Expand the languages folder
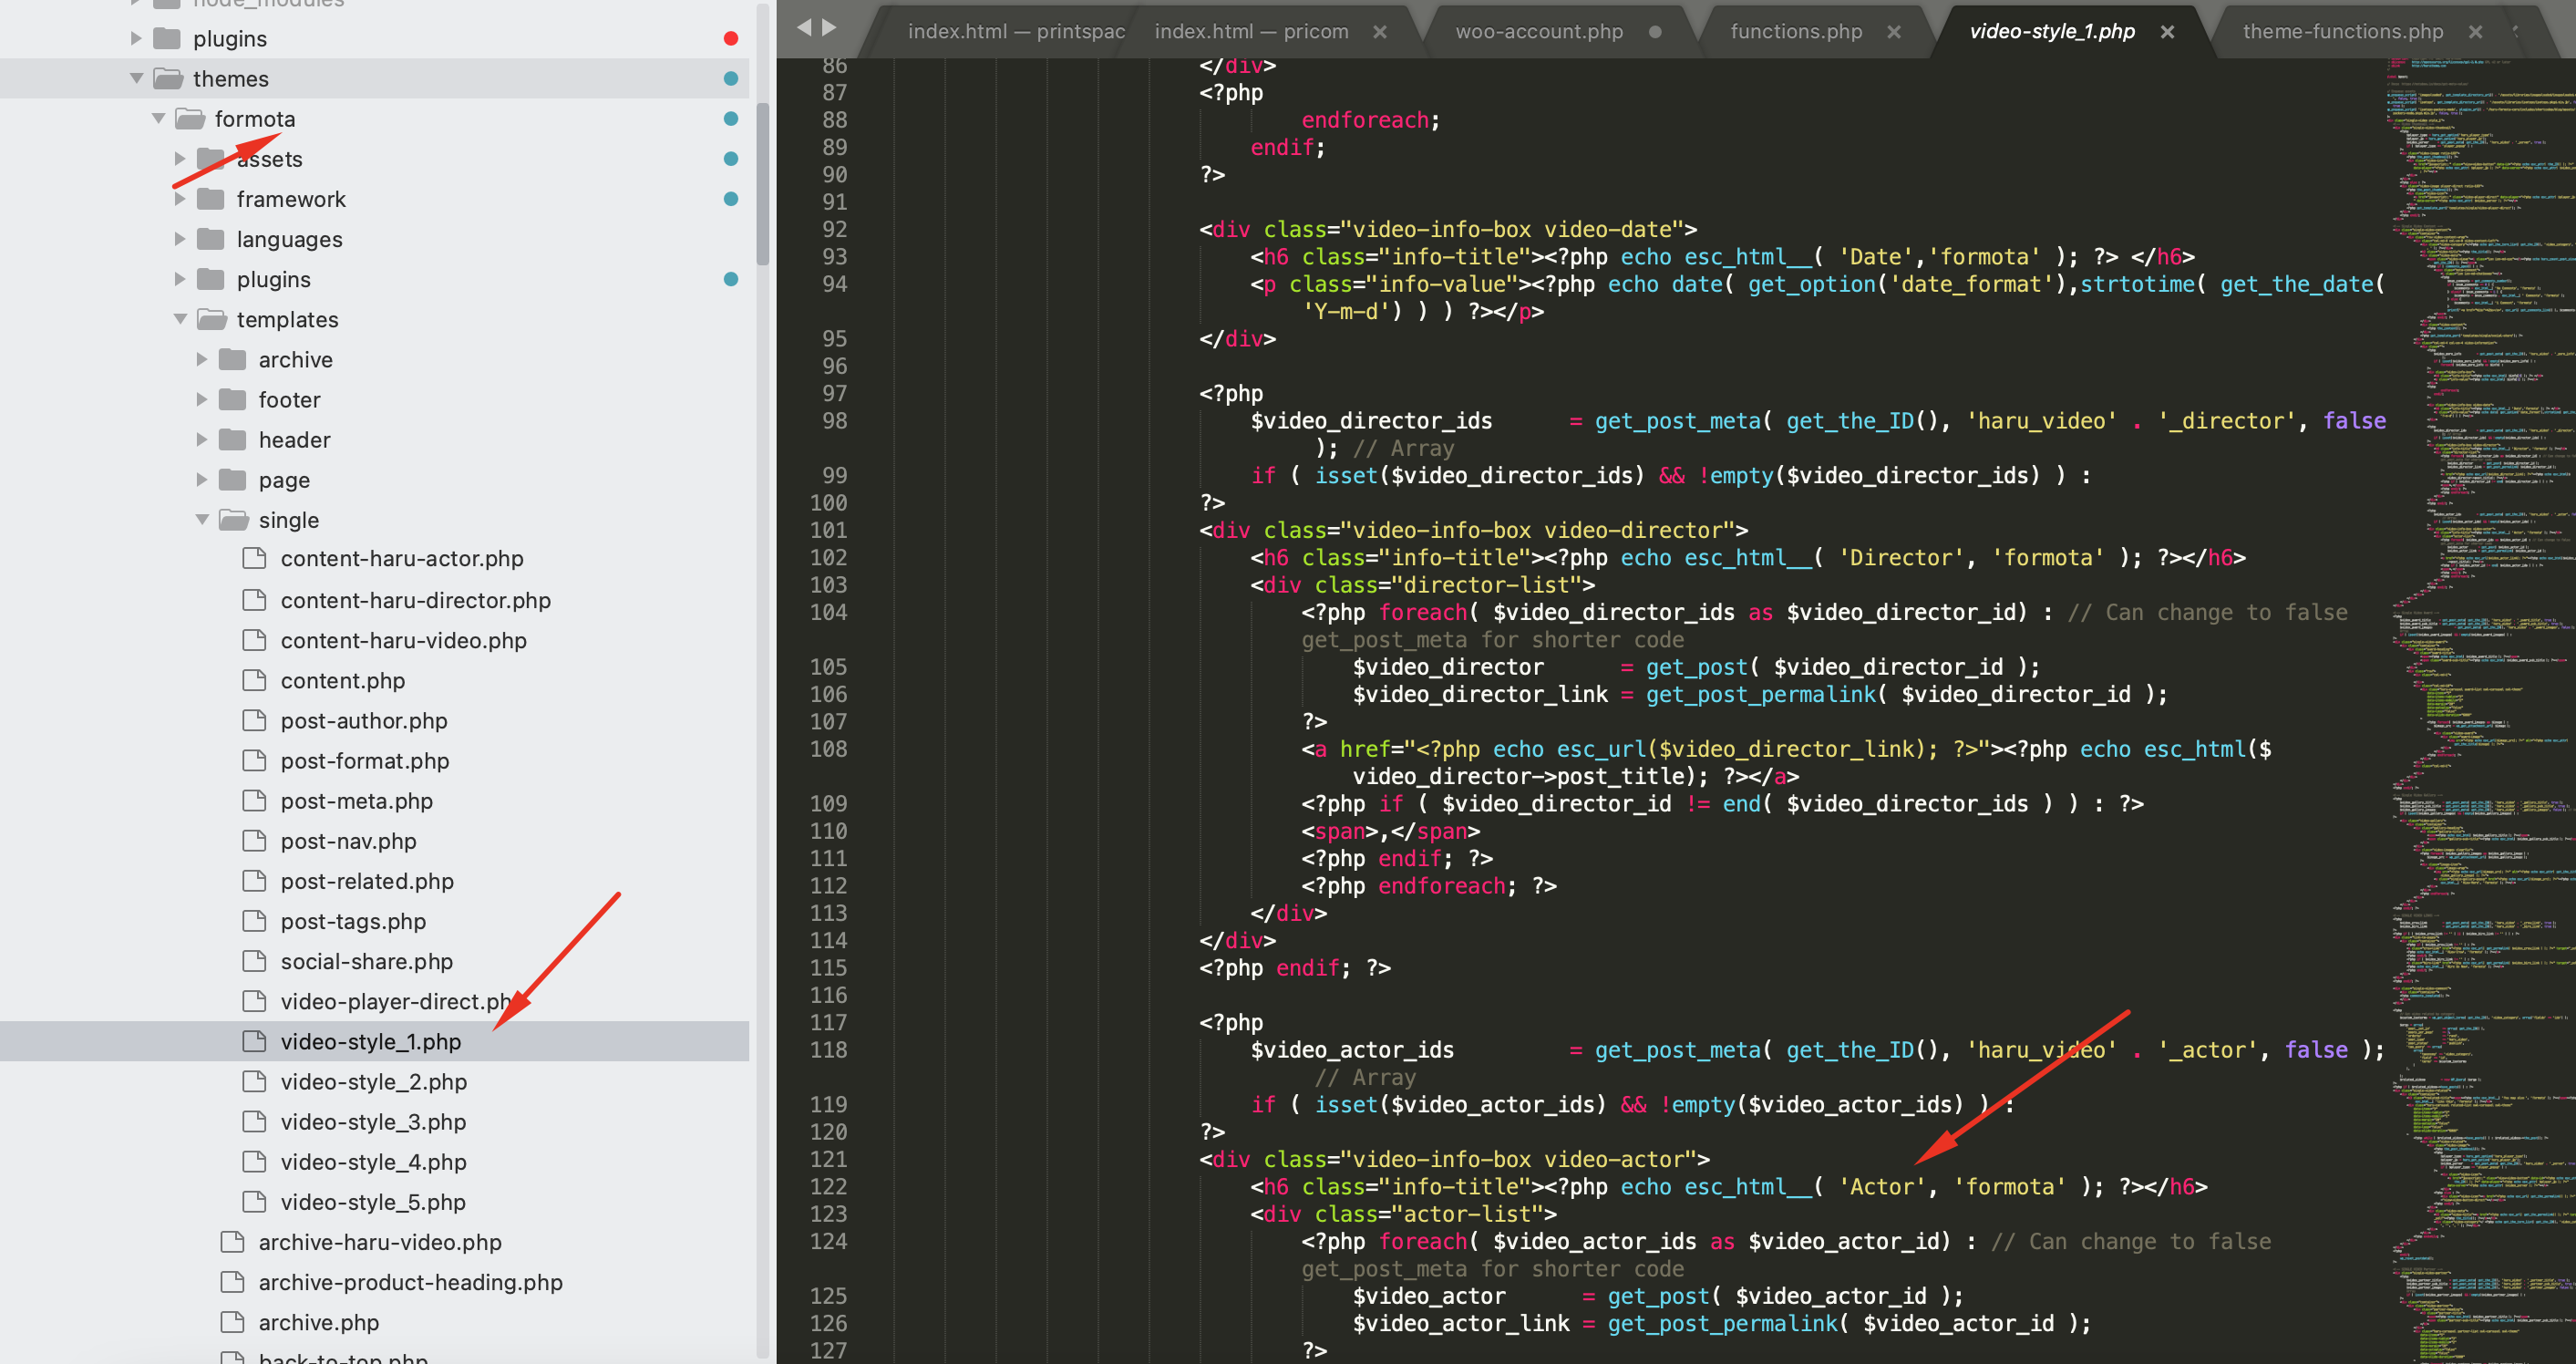The image size is (2576, 1364). coord(180,239)
